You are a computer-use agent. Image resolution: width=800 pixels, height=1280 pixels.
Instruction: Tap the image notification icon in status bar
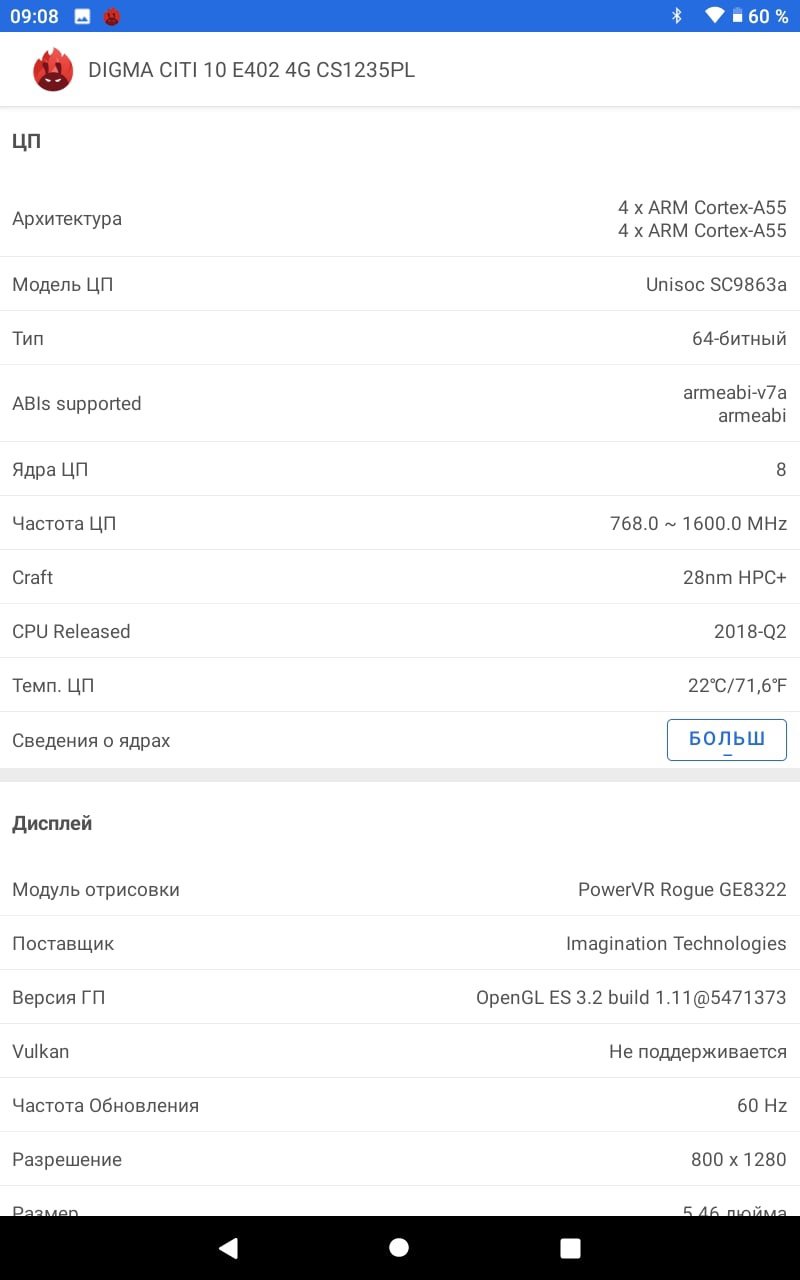[82, 16]
